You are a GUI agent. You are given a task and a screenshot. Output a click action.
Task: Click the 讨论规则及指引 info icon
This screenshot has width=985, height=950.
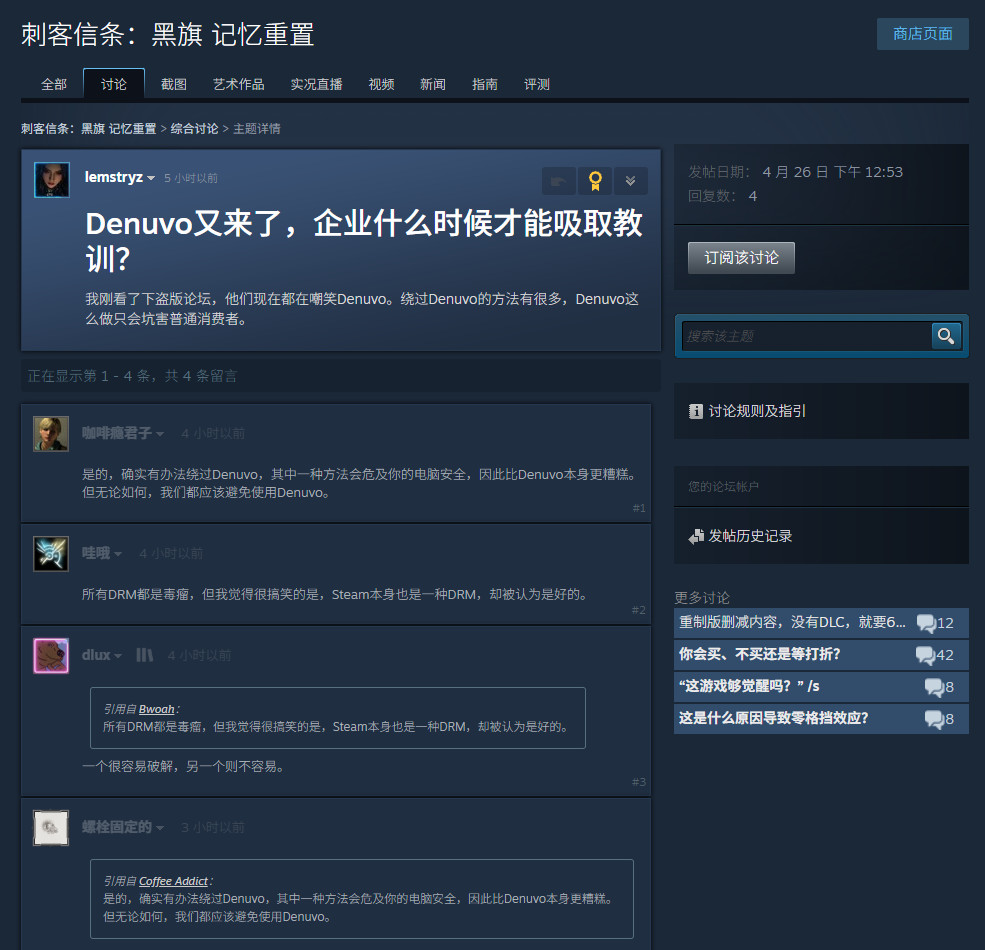pyautogui.click(x=696, y=411)
